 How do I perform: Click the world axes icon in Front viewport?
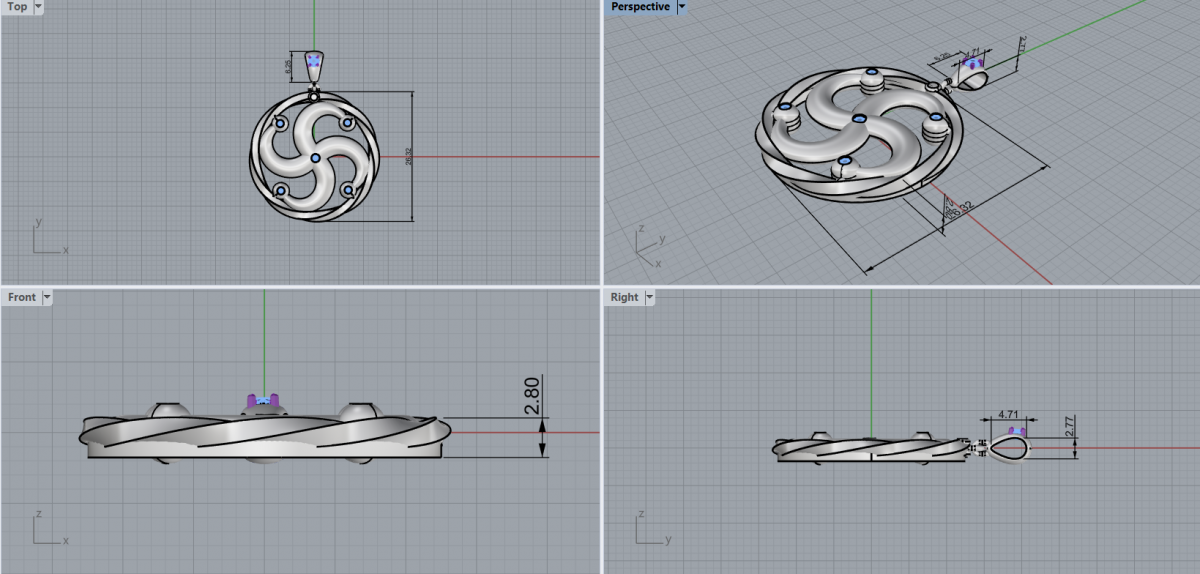point(48,528)
